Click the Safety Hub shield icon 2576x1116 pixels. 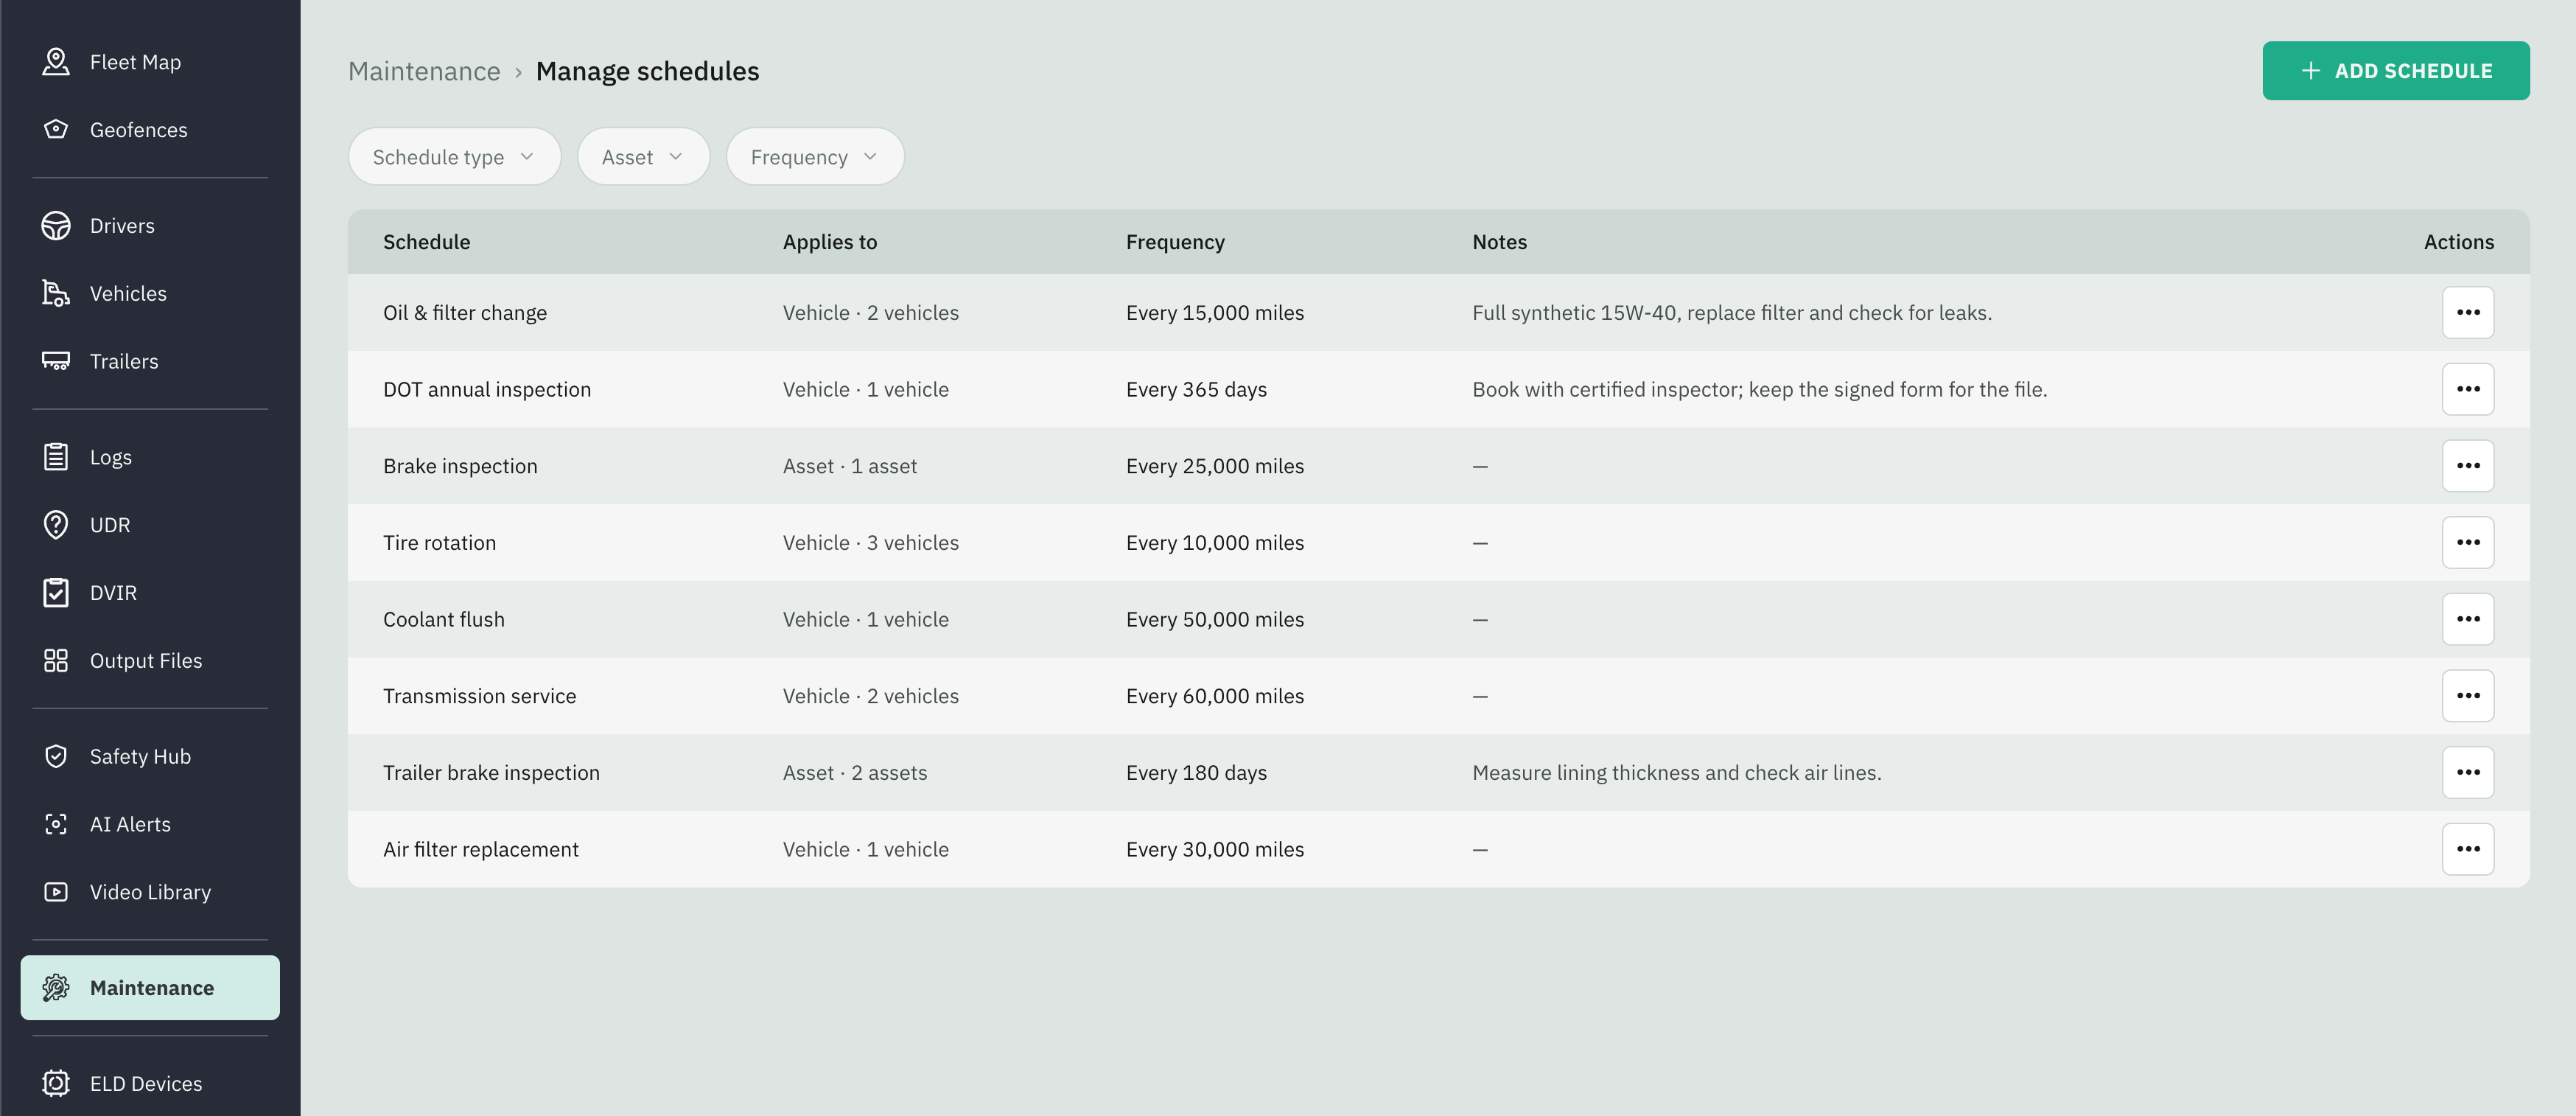(x=56, y=757)
